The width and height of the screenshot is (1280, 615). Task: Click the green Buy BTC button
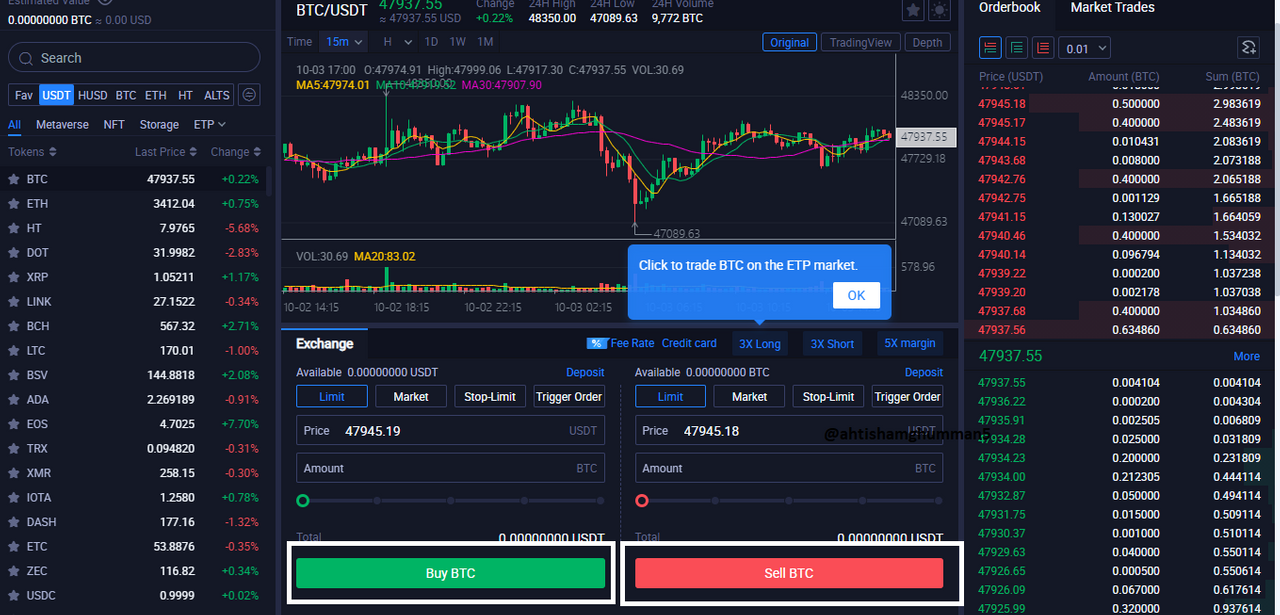[x=450, y=573]
